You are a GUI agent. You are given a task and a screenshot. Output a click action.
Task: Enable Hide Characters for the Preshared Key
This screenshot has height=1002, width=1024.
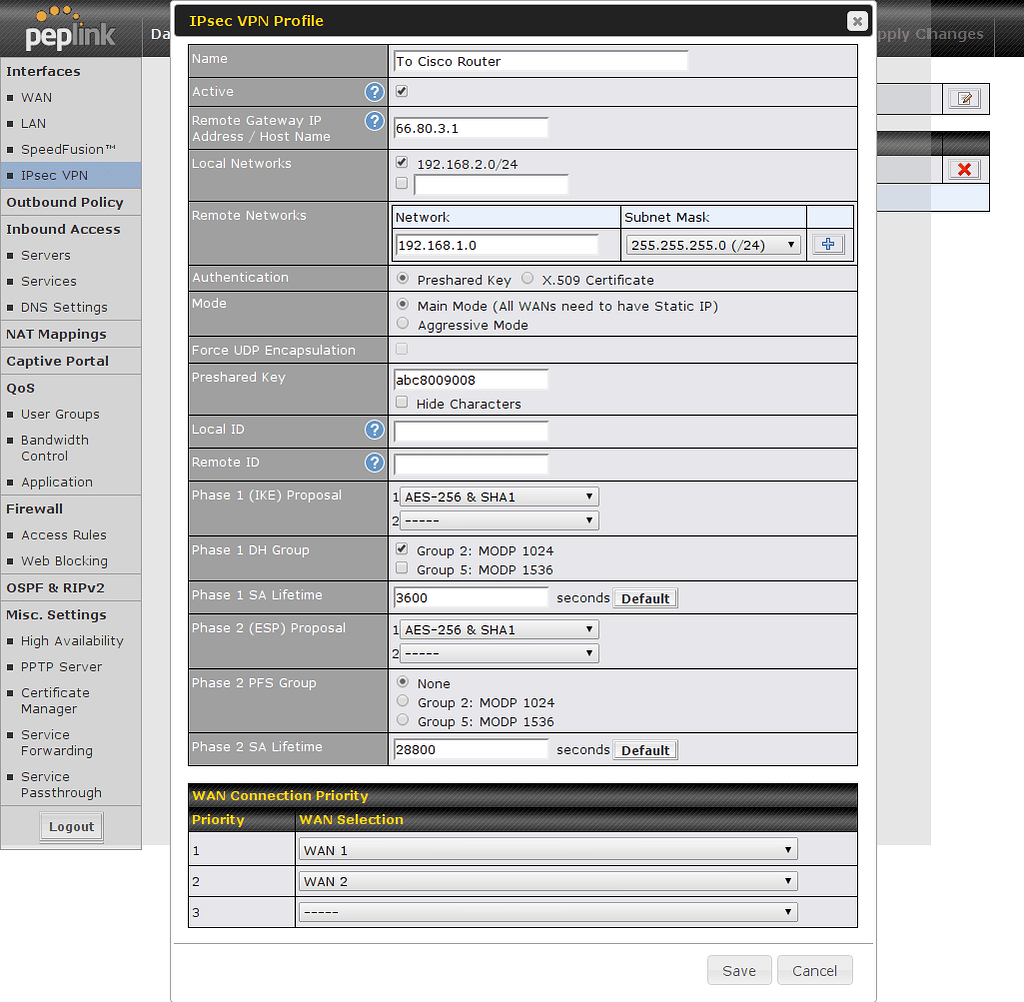(401, 402)
